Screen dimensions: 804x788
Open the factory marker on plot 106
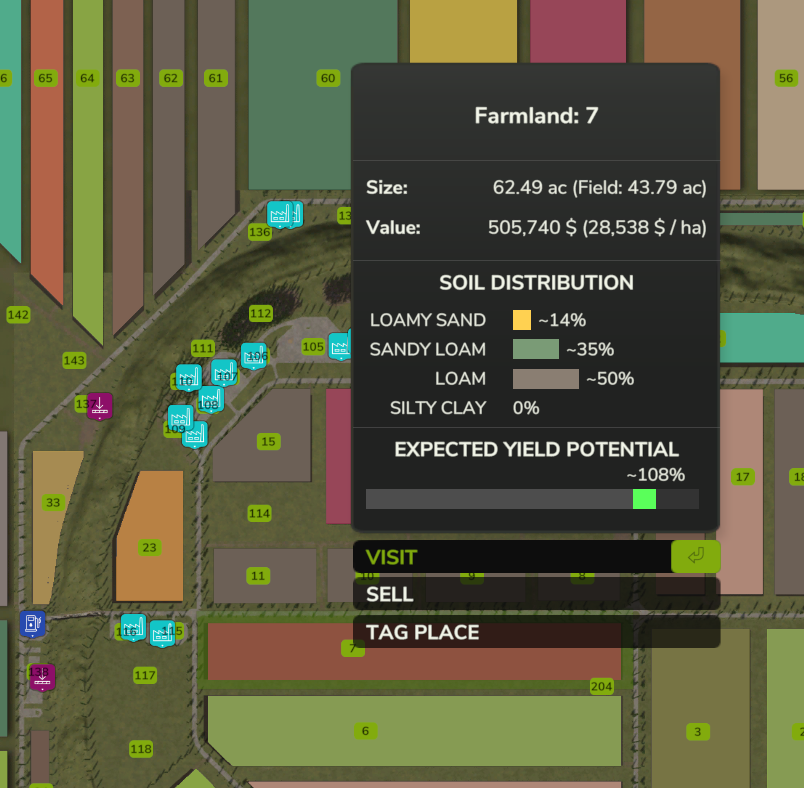point(254,355)
